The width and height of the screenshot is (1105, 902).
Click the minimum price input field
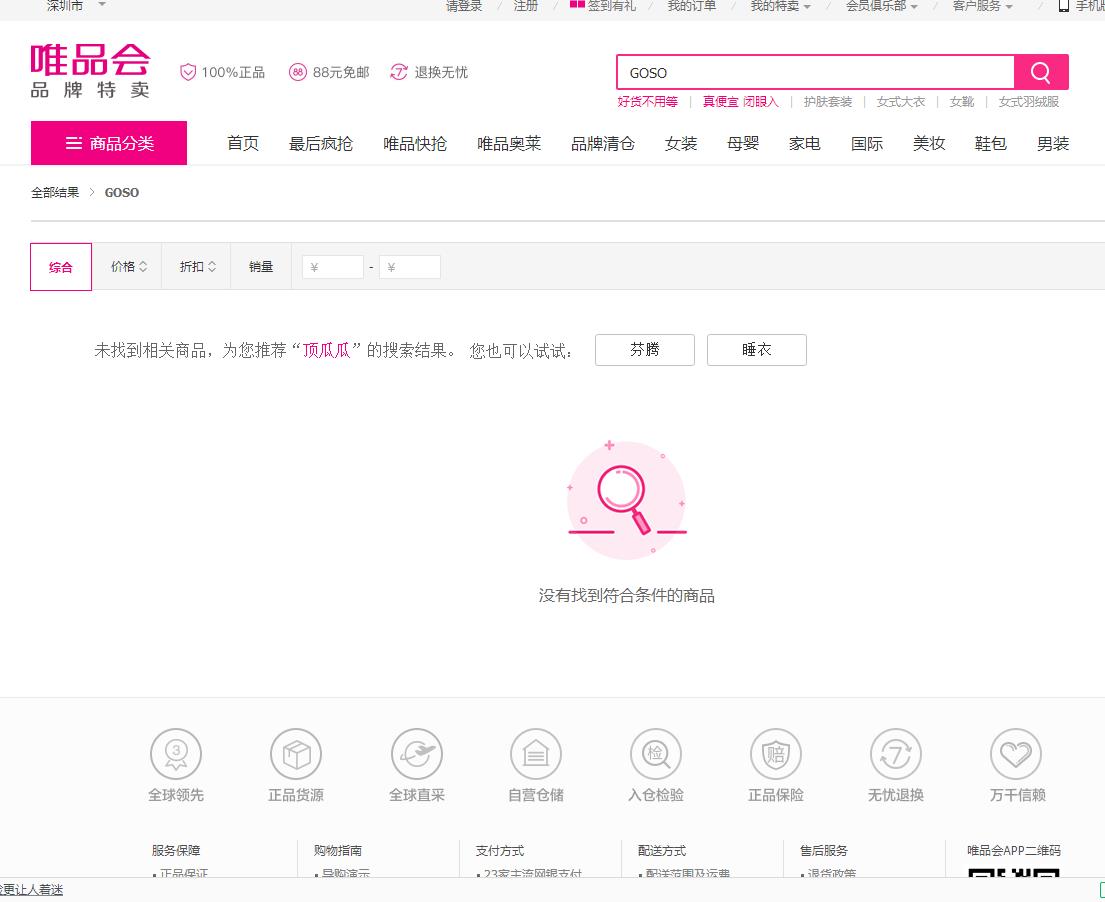tap(333, 267)
